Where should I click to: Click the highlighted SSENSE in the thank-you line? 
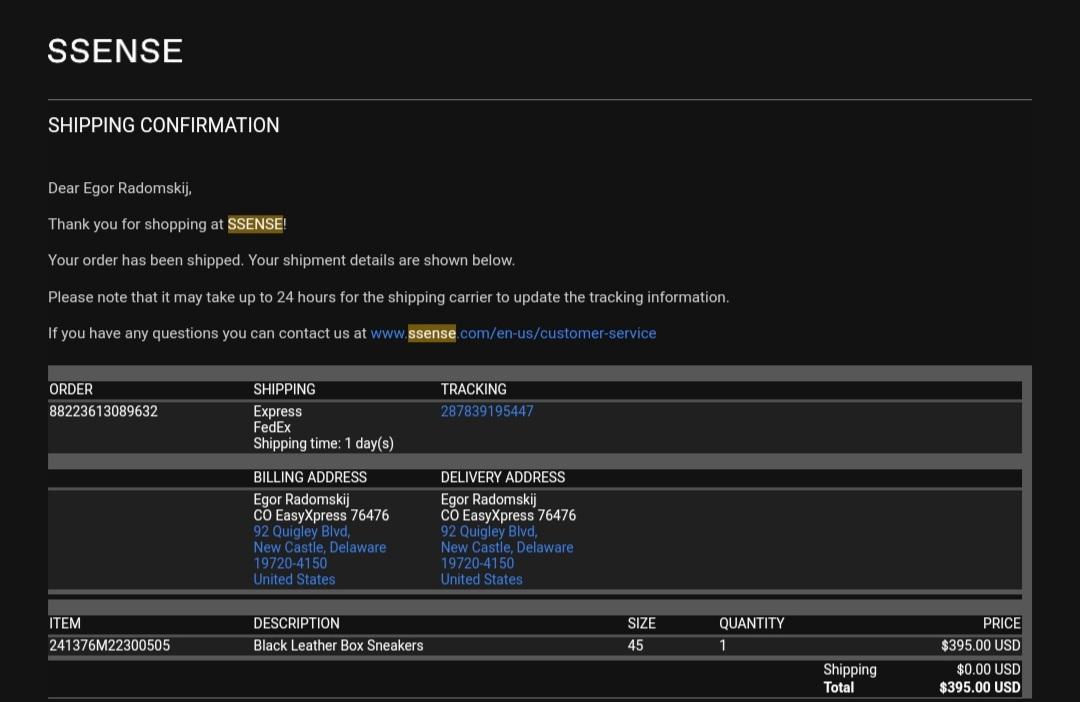point(255,224)
